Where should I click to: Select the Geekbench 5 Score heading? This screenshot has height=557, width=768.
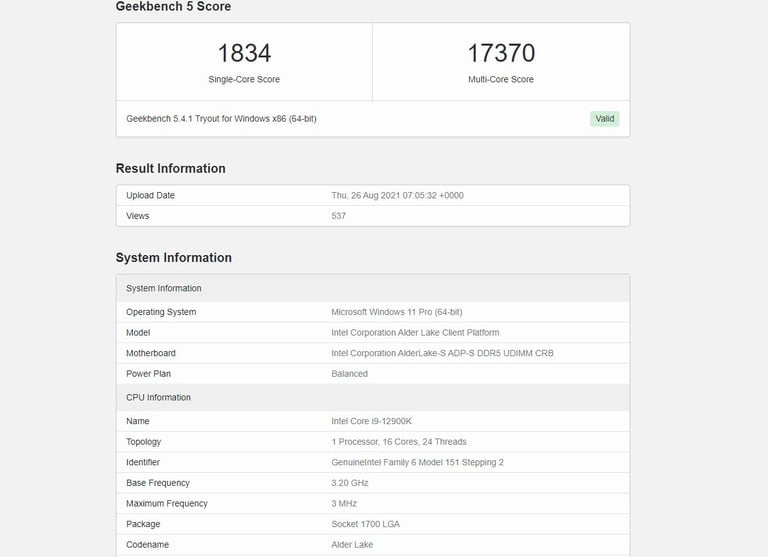point(173,7)
